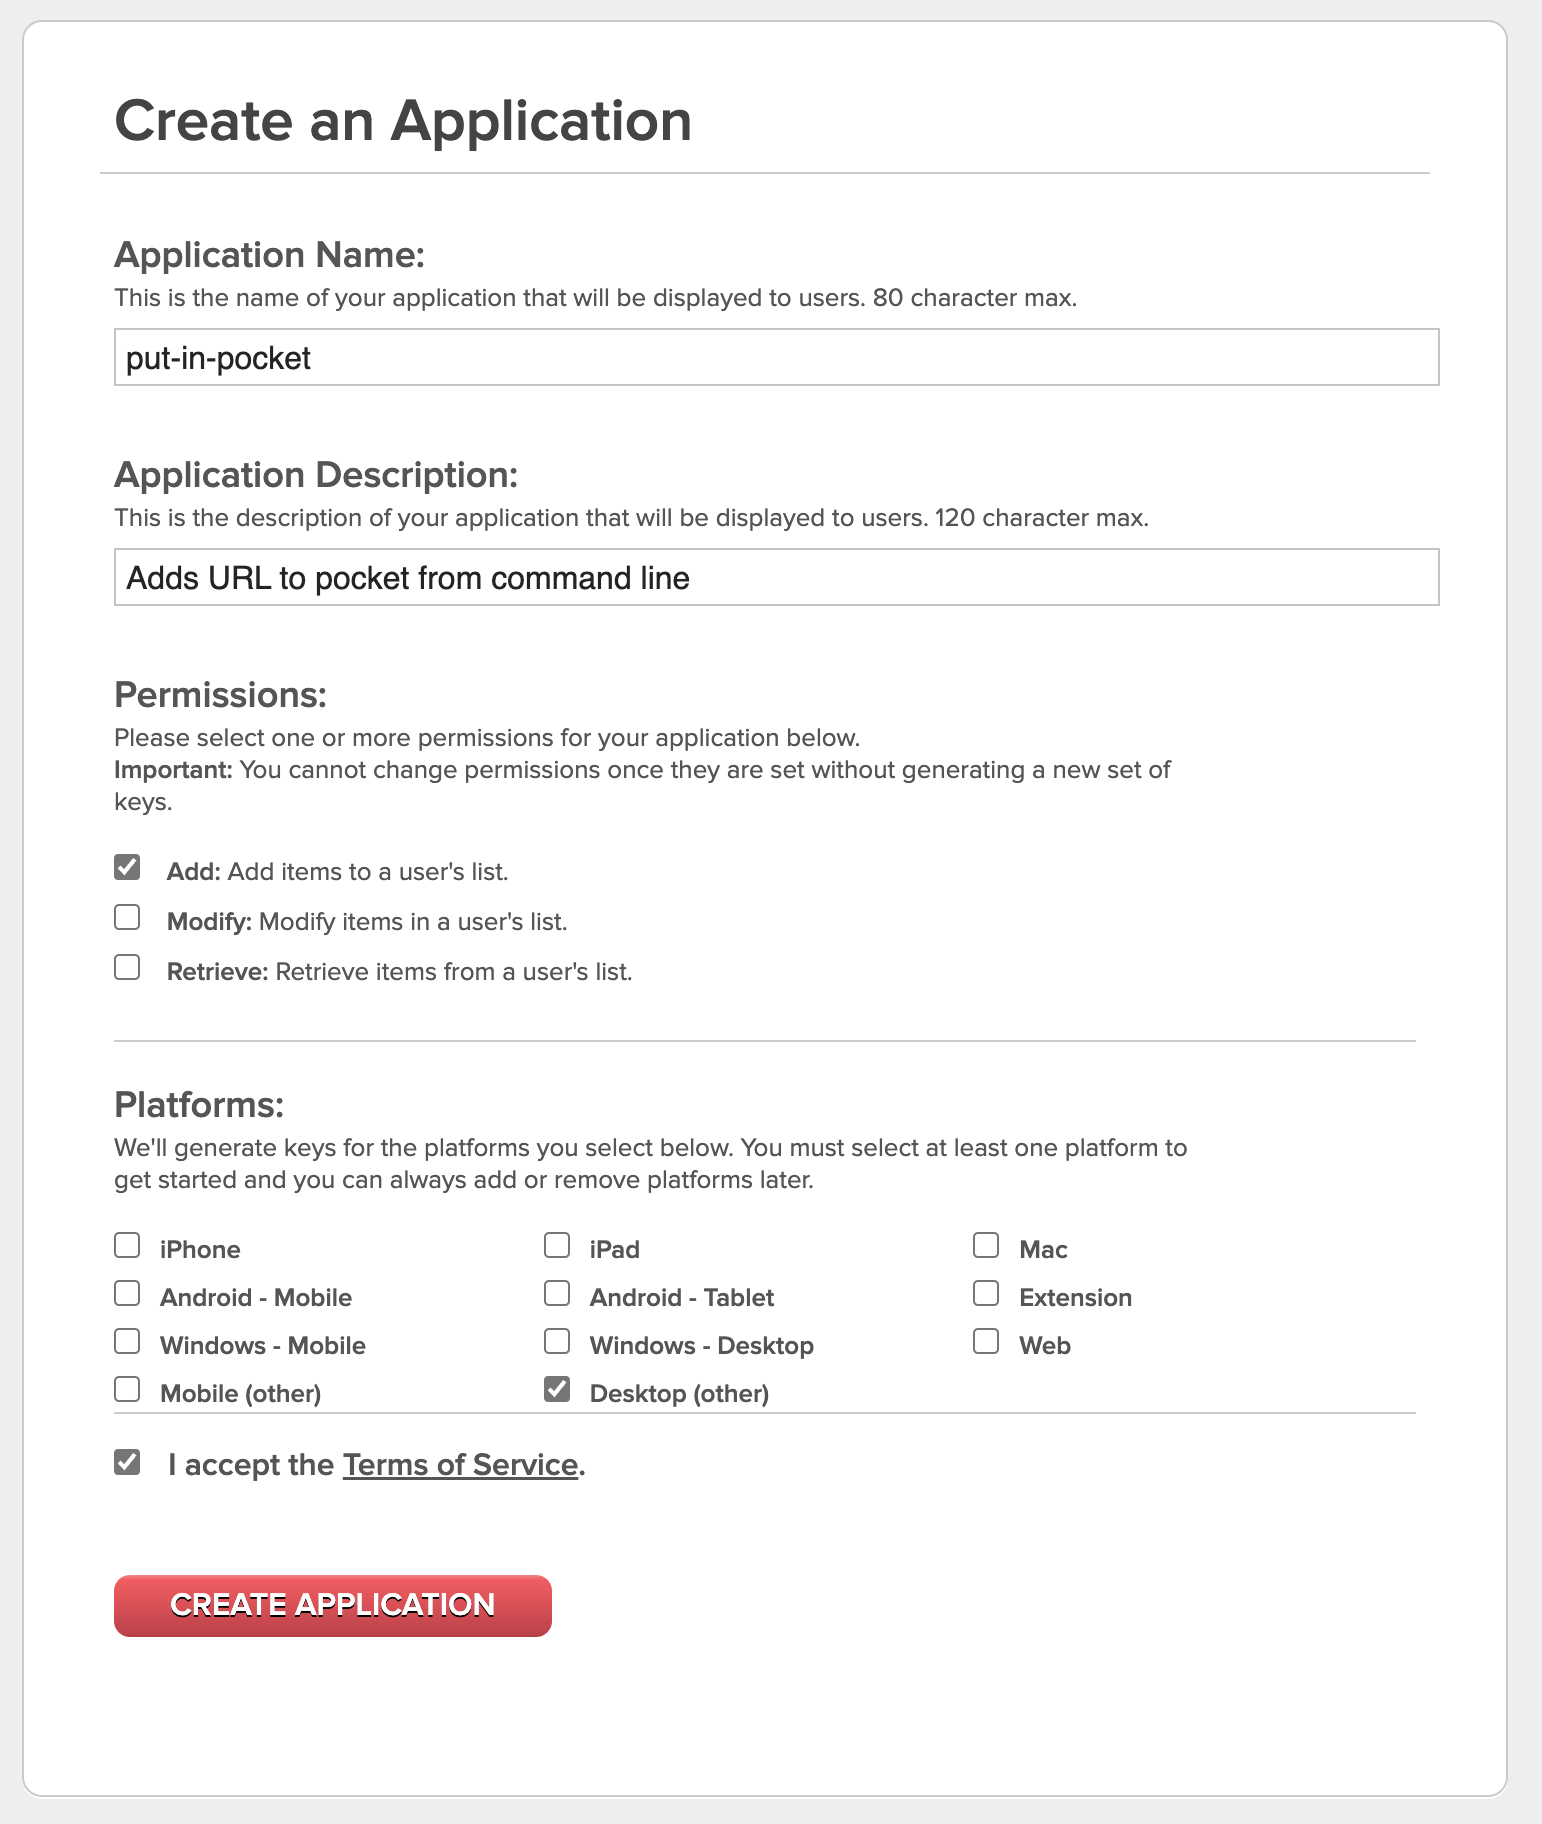Select the iPad platform
Image resolution: width=1542 pixels, height=1824 pixels.
[556, 1244]
